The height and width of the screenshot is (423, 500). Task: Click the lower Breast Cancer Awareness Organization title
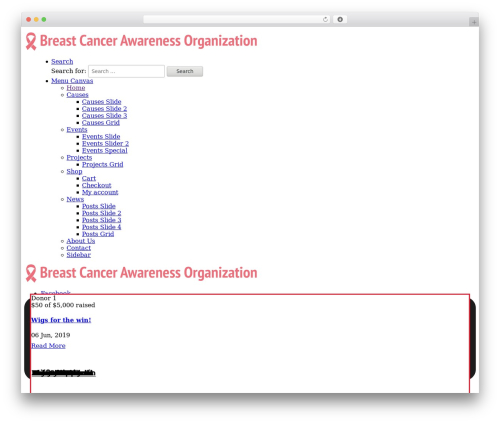tap(149, 273)
